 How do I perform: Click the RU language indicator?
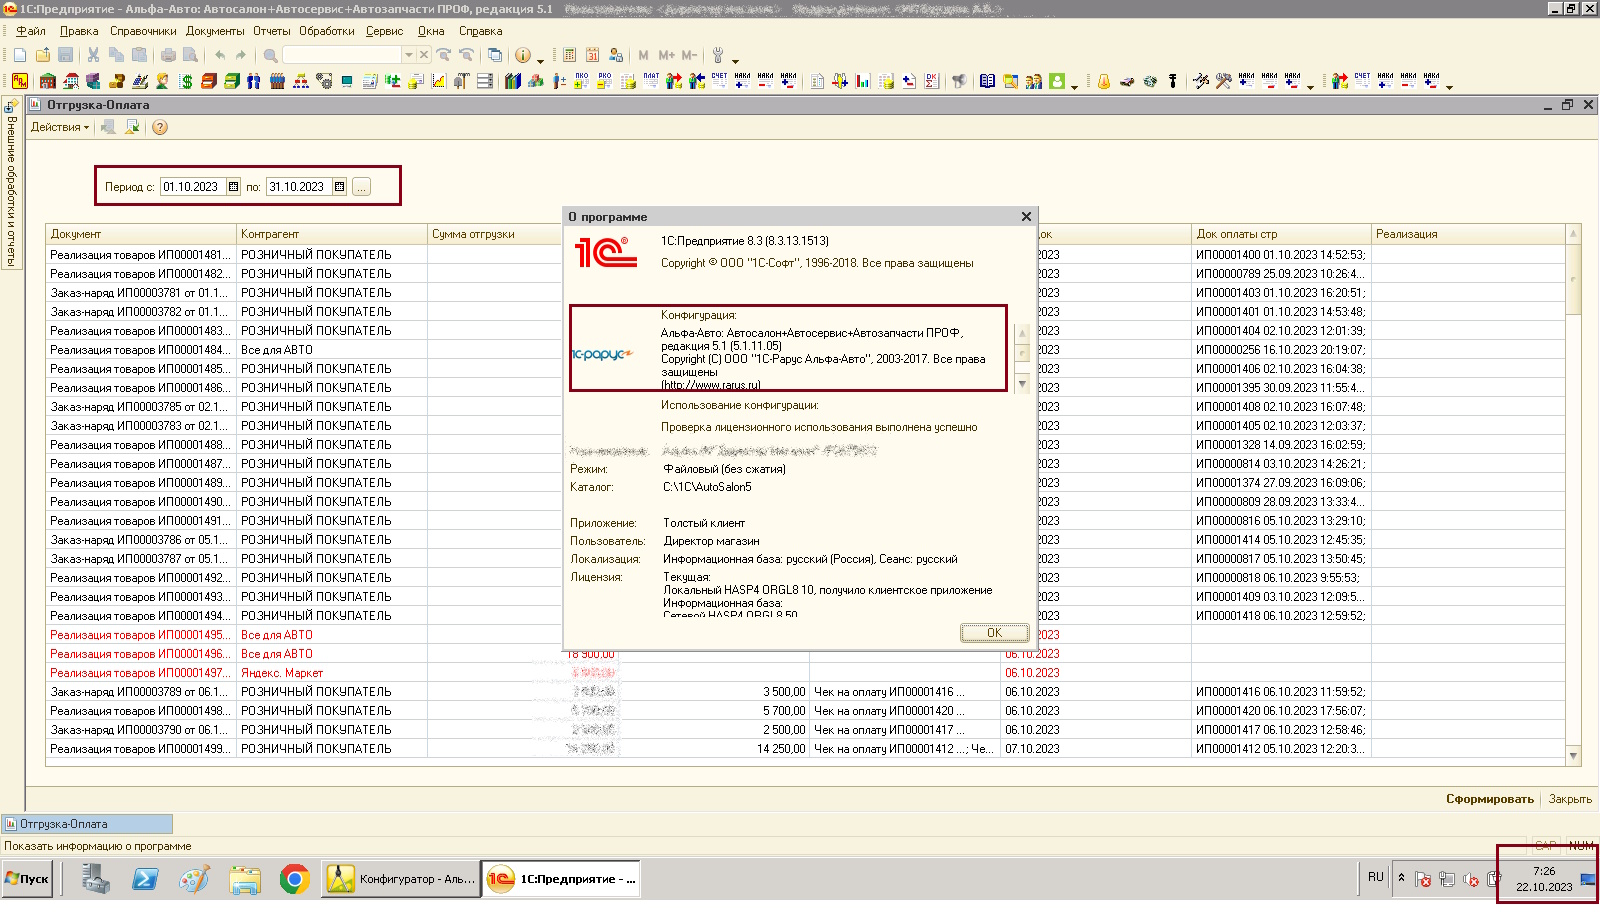coord(1376,877)
